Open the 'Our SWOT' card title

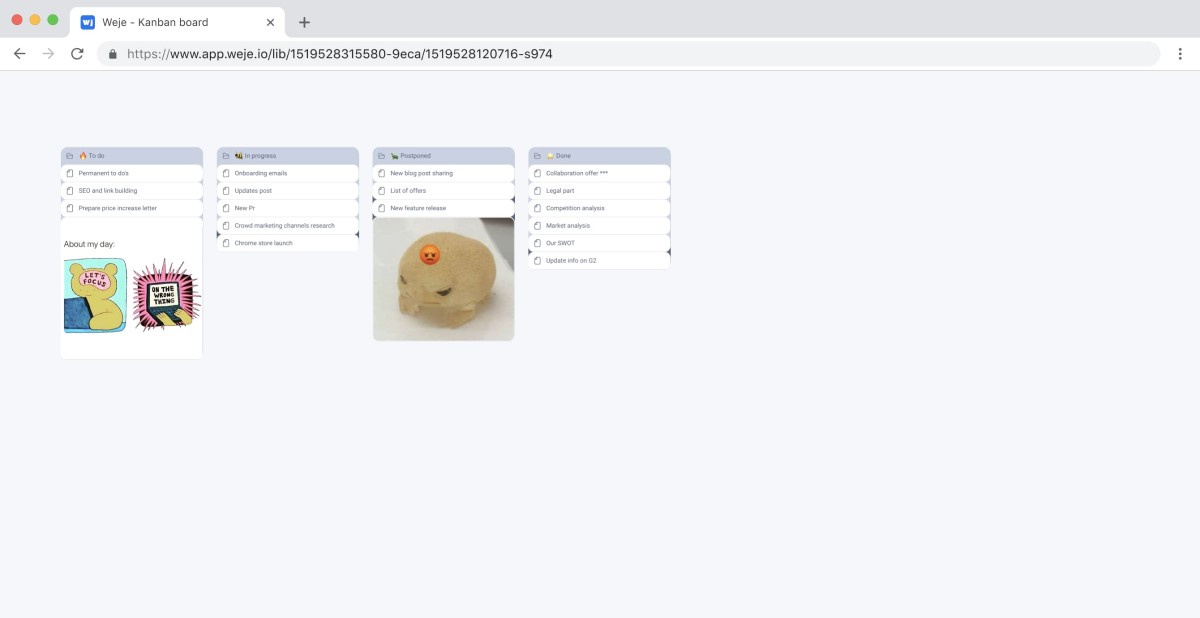pos(561,243)
